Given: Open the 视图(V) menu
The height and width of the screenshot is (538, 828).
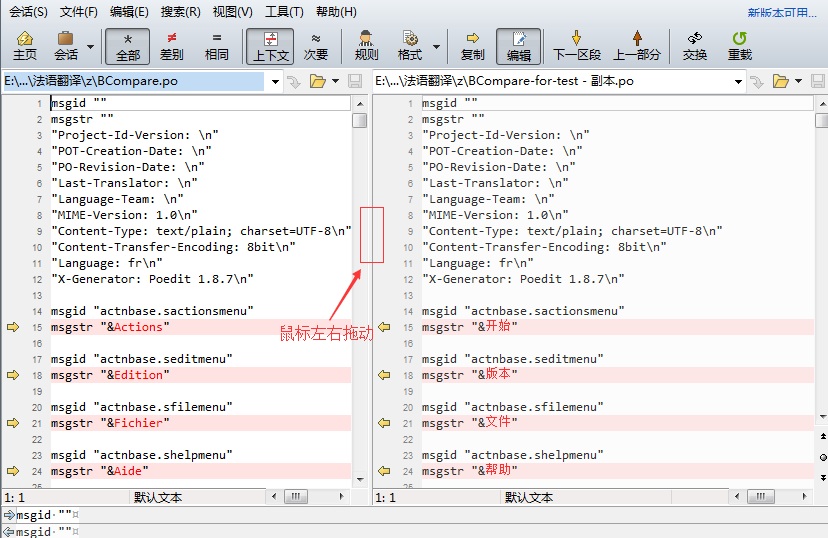Looking at the screenshot, I should click(232, 12).
